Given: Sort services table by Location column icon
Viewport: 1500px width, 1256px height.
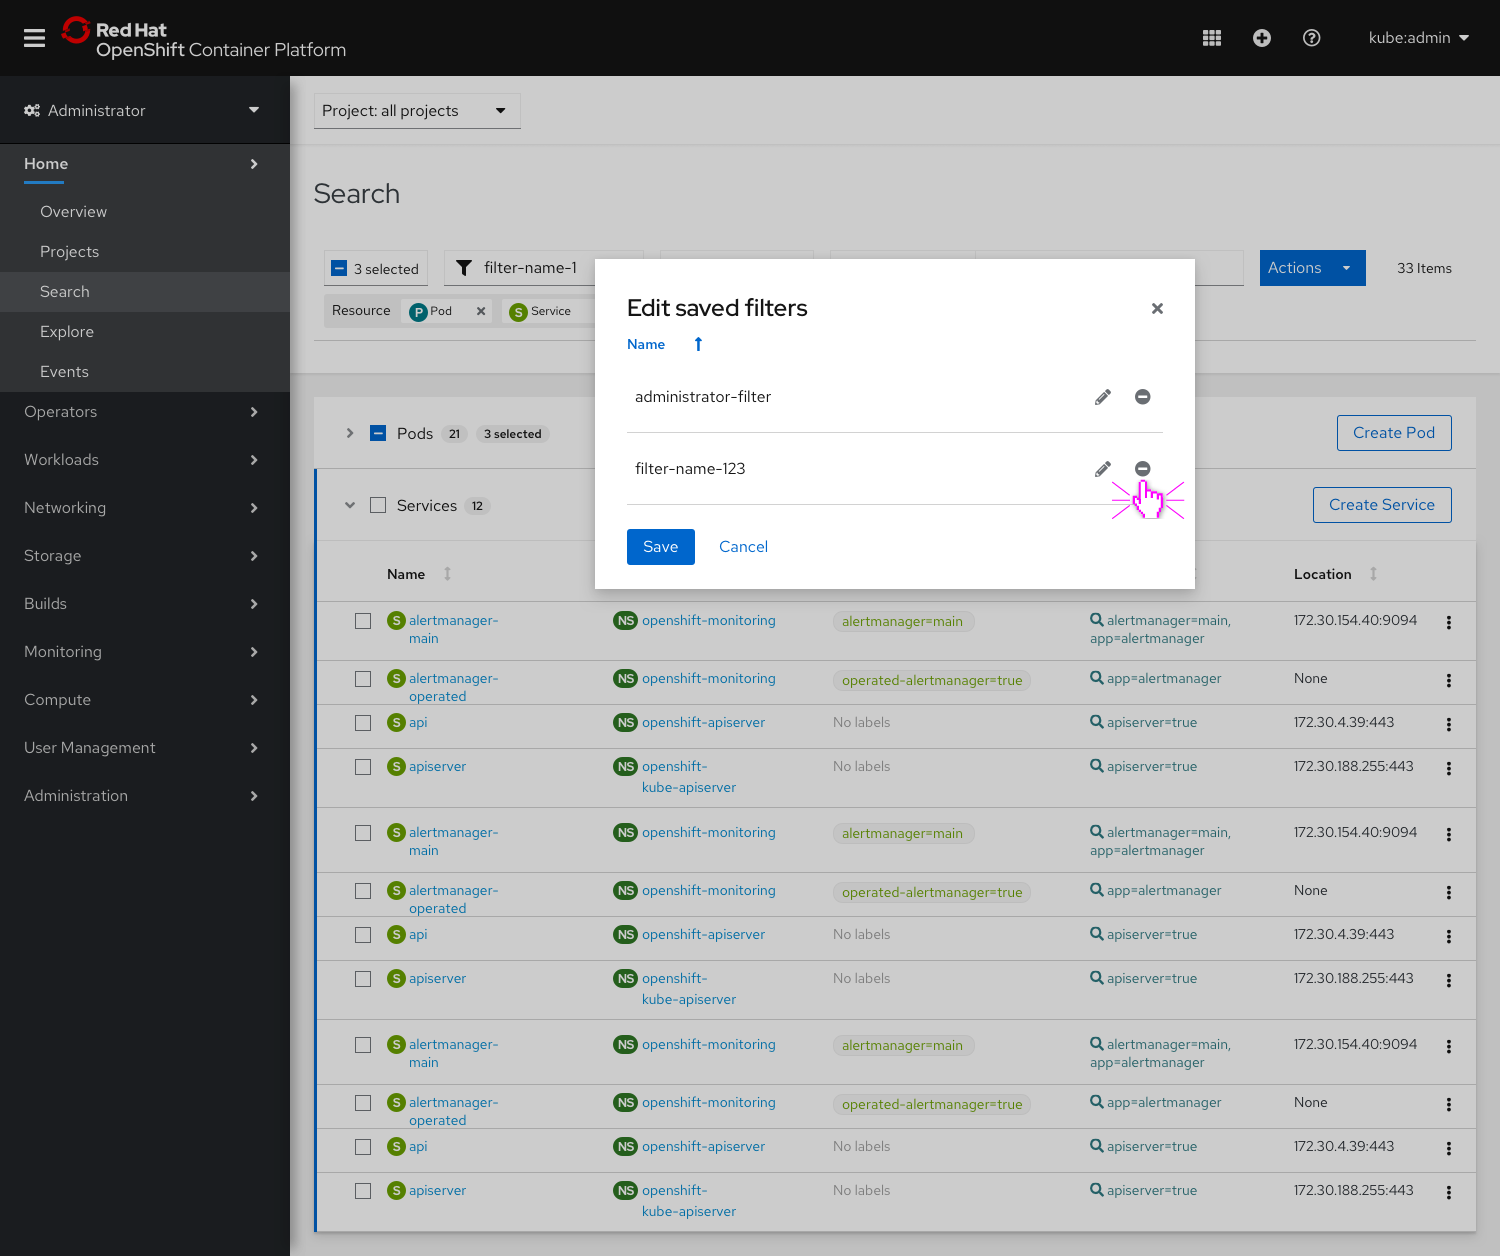Looking at the screenshot, I should 1373,574.
